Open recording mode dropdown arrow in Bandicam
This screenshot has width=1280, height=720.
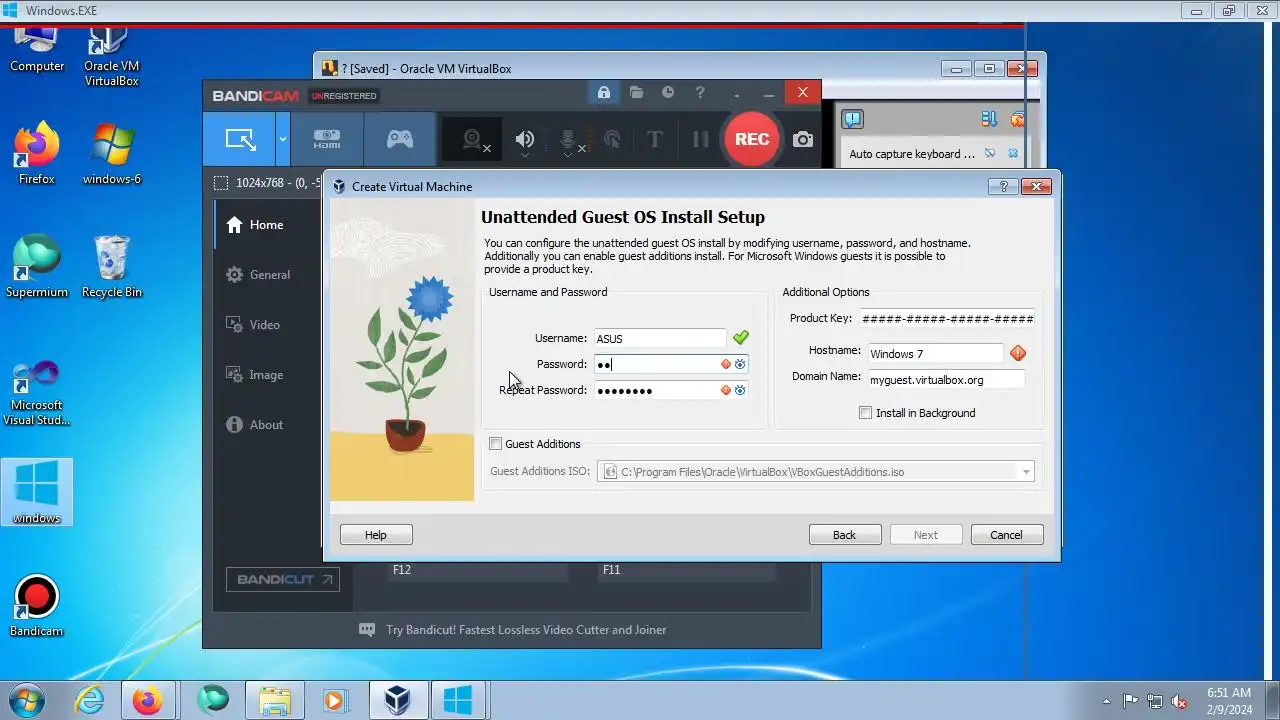point(283,139)
